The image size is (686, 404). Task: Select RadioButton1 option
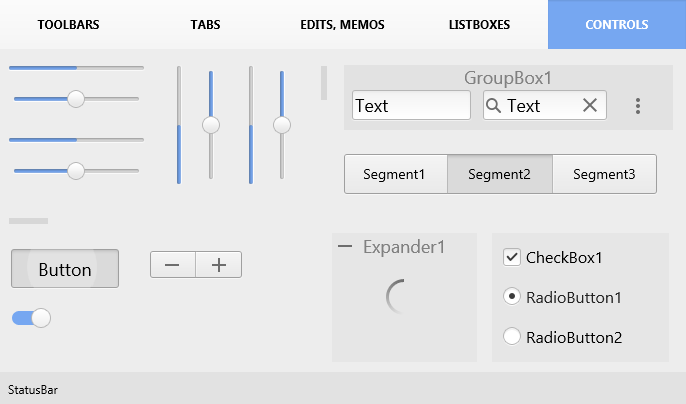pos(511,297)
